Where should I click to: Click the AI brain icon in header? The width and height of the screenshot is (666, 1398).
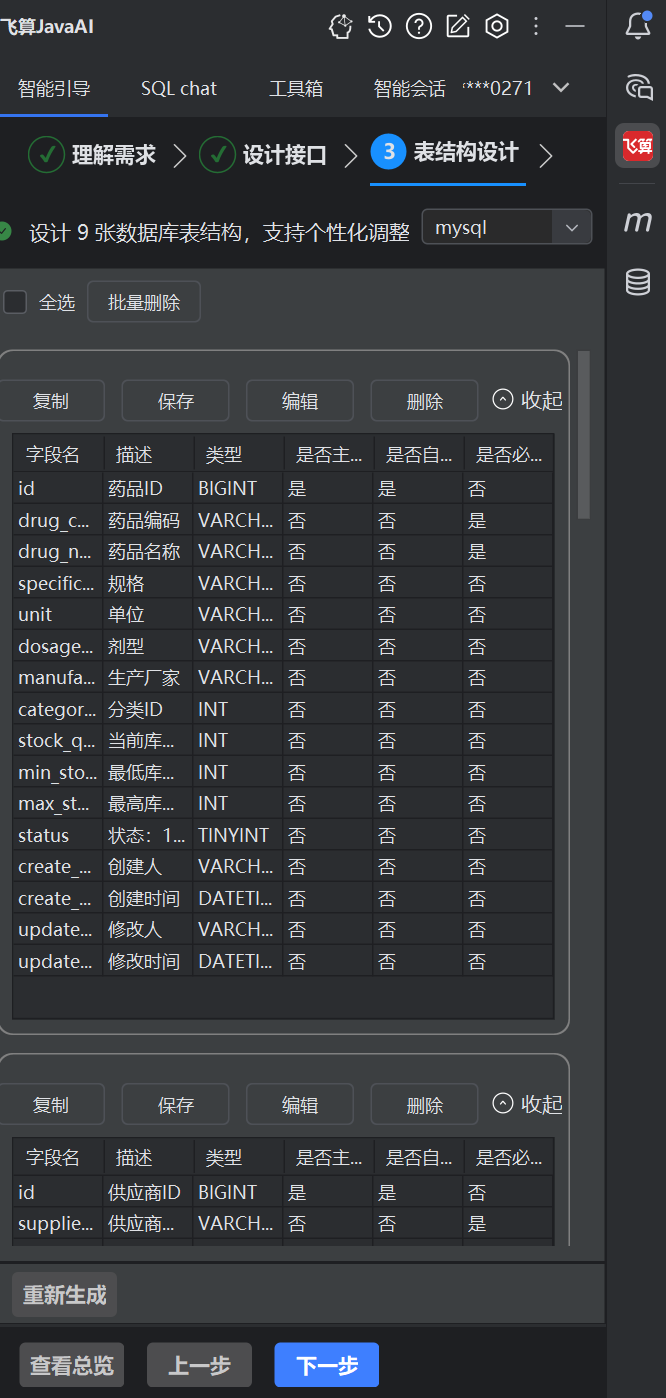[341, 27]
